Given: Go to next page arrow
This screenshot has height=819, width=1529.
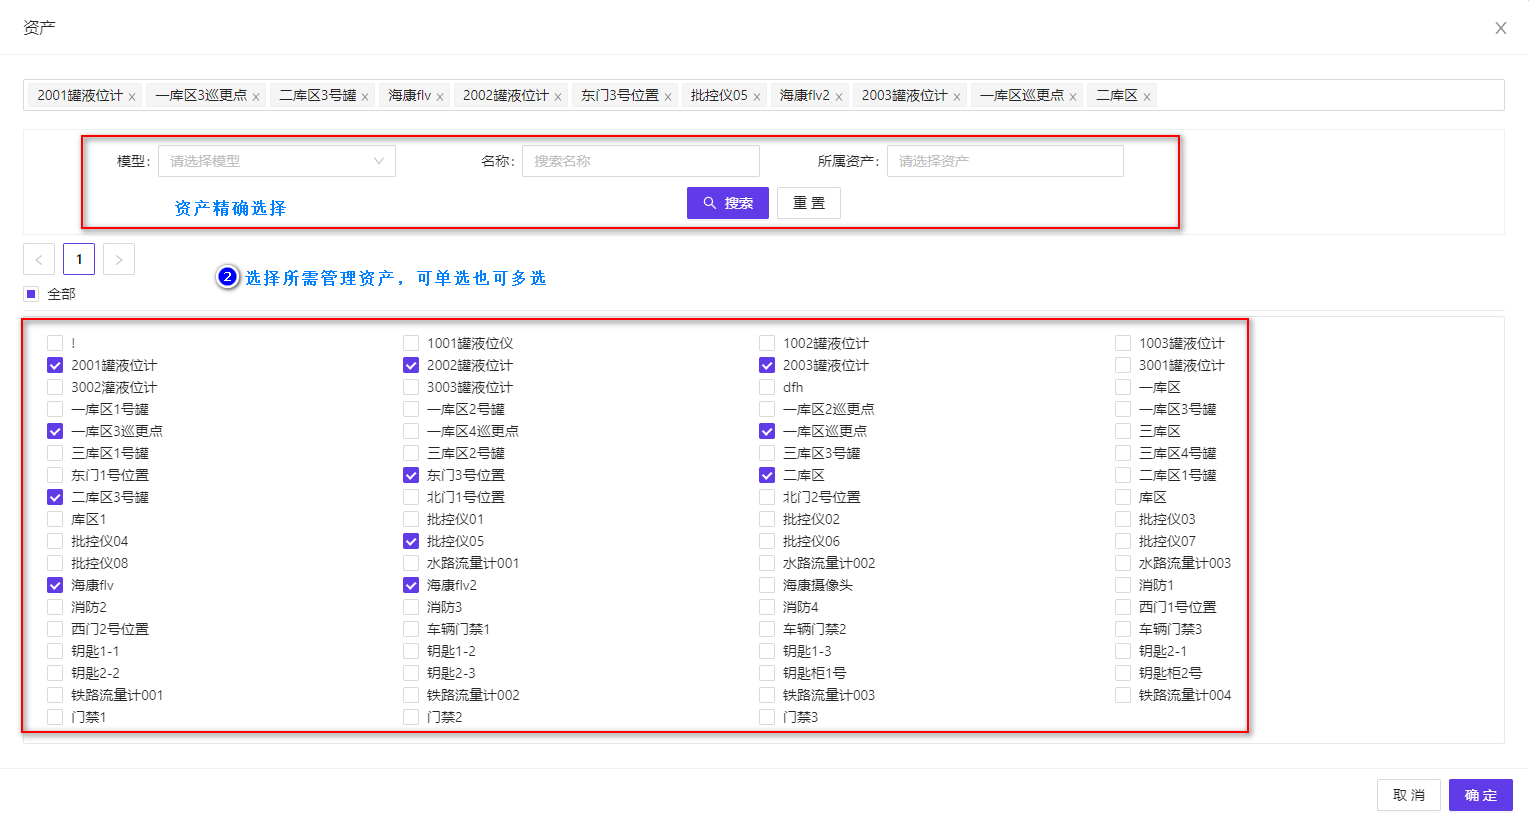Looking at the screenshot, I should coord(119,259).
